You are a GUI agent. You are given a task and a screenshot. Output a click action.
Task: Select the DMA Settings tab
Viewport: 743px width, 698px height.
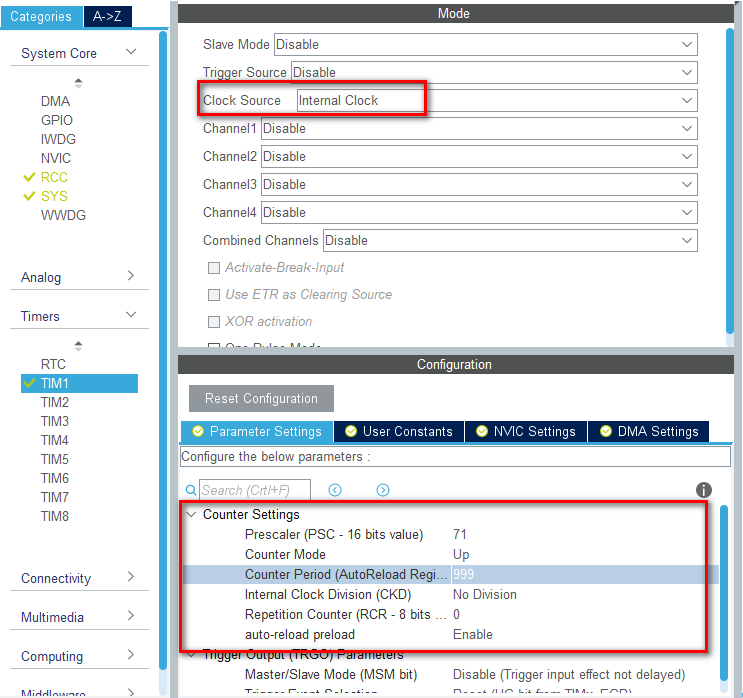(x=649, y=431)
